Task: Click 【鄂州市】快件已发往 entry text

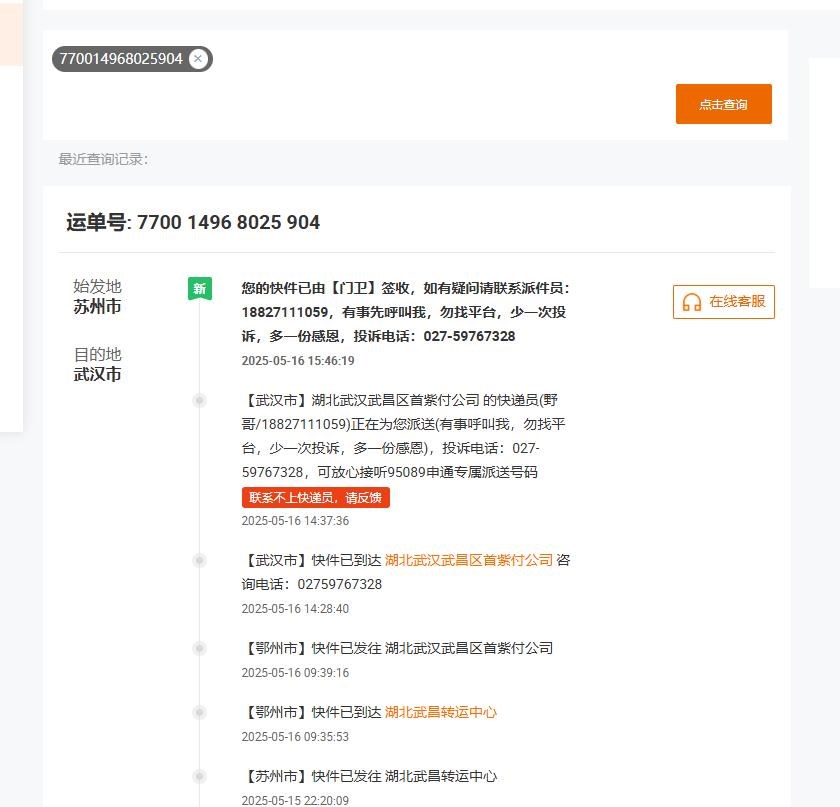Action: tap(398, 648)
